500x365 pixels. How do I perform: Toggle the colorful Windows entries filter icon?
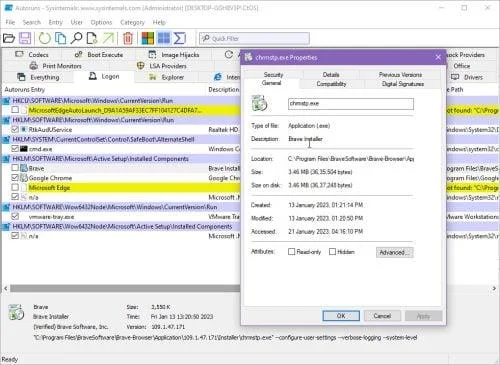(x=148, y=39)
